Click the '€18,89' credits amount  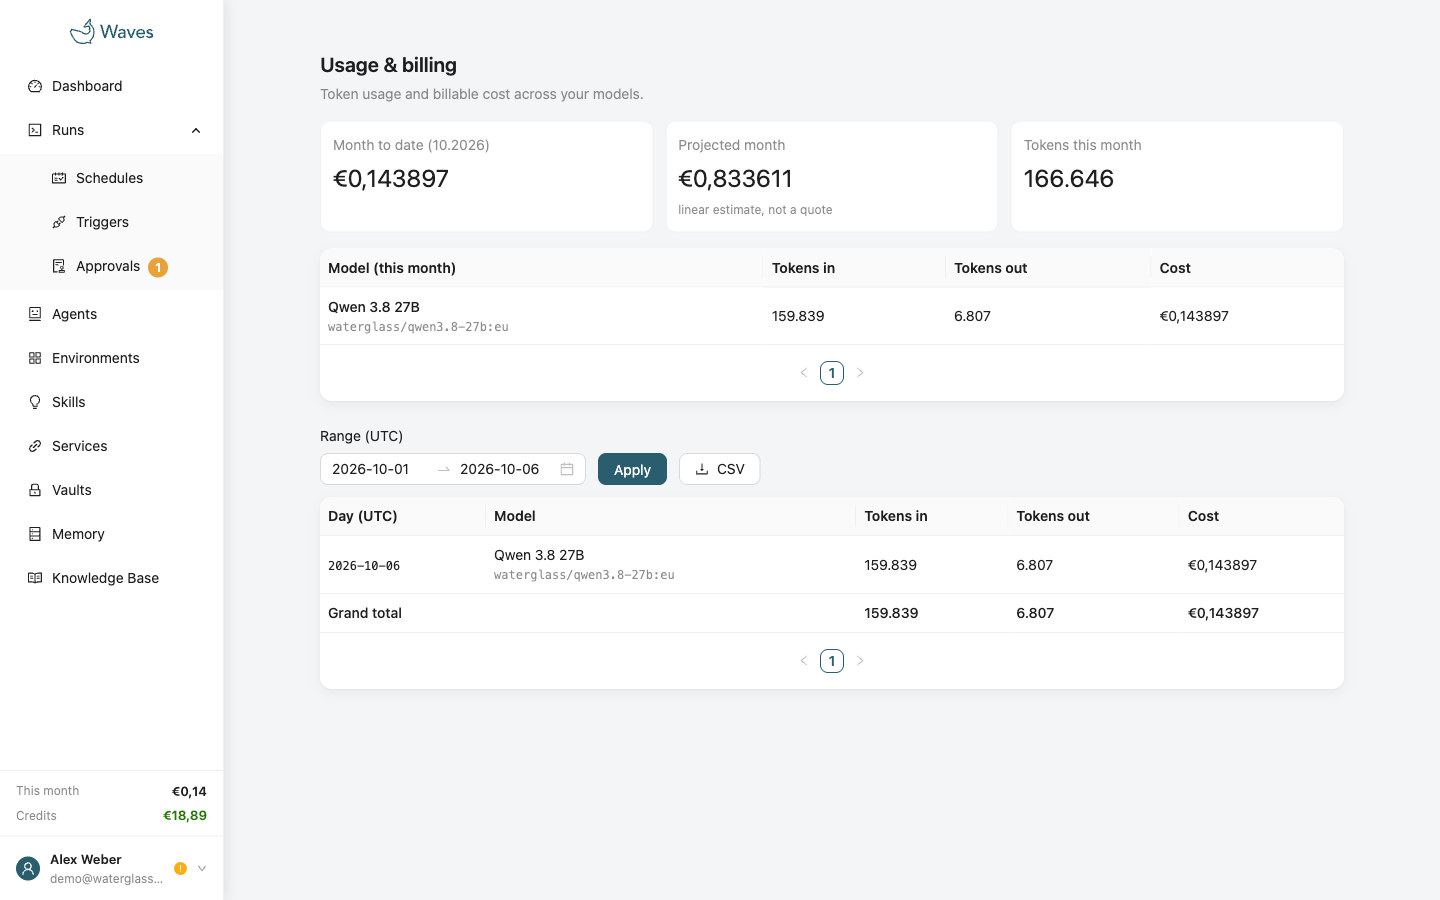click(x=185, y=816)
